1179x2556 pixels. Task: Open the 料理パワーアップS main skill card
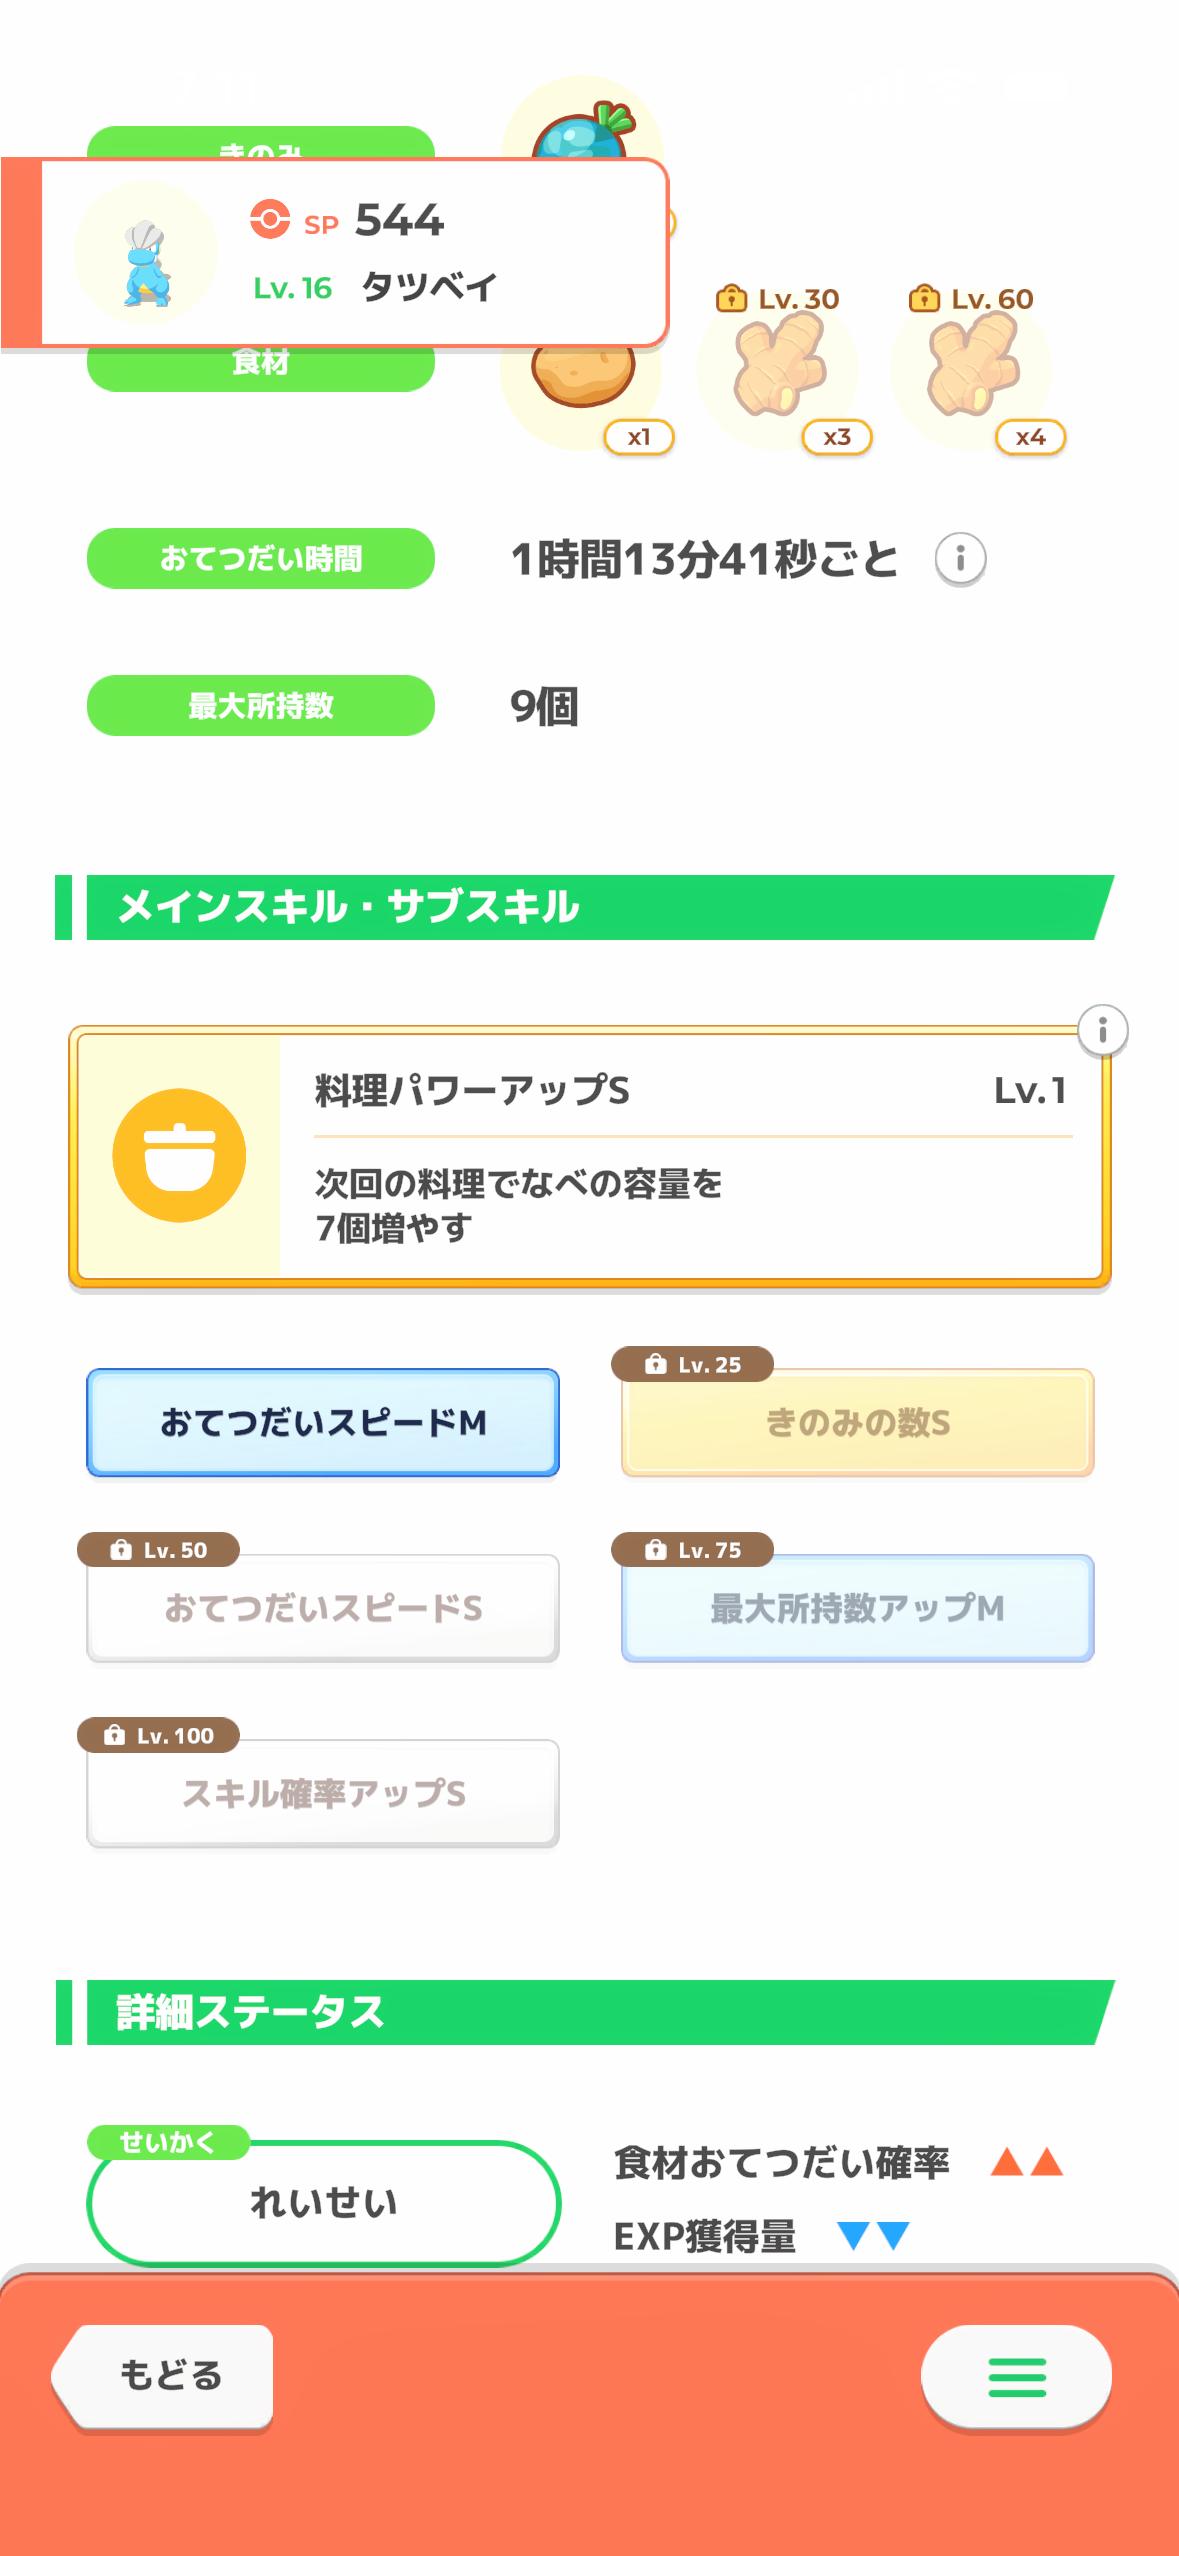[690, 1157]
